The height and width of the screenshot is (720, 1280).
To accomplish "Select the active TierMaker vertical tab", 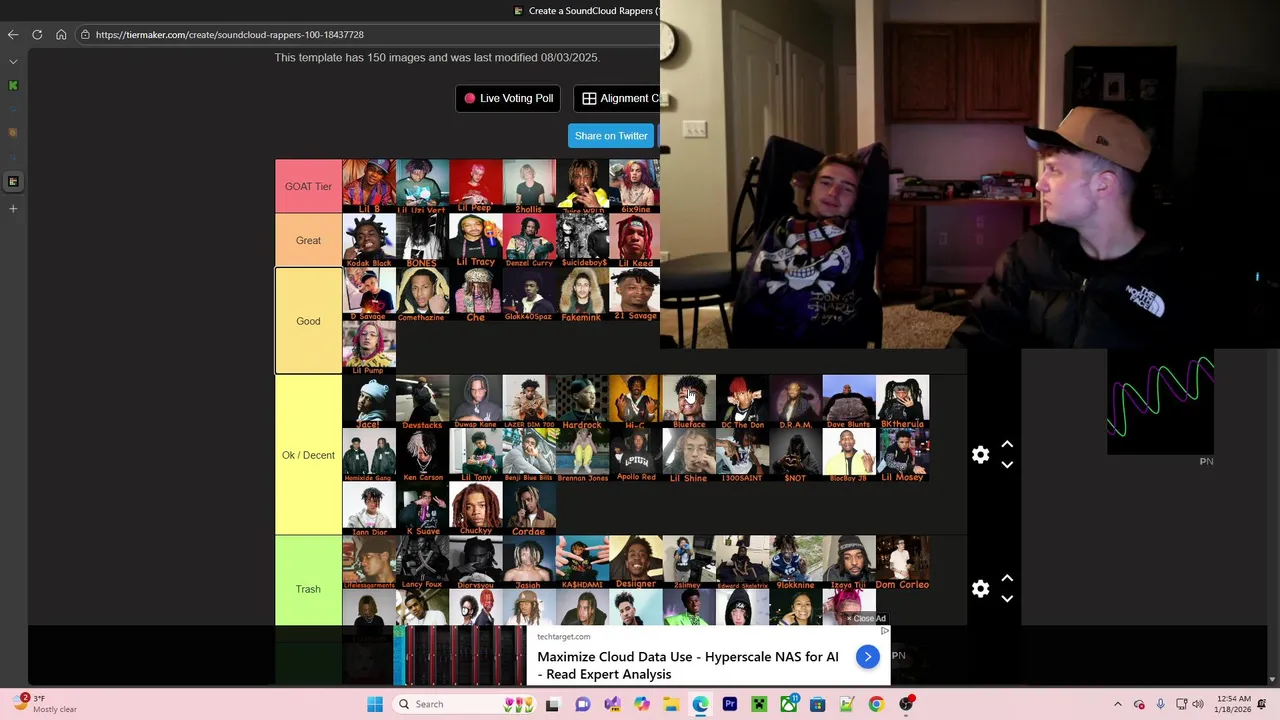I will (x=13, y=181).
